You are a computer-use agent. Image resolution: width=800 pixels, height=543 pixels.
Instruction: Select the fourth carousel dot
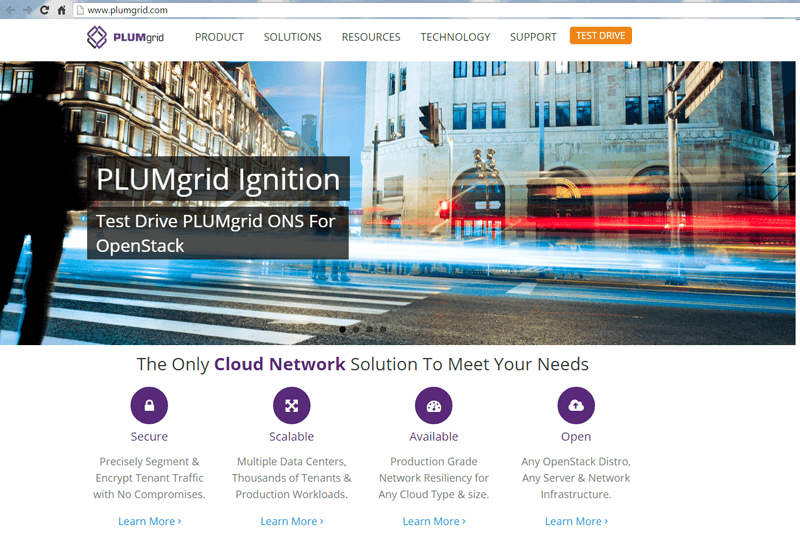(x=383, y=329)
